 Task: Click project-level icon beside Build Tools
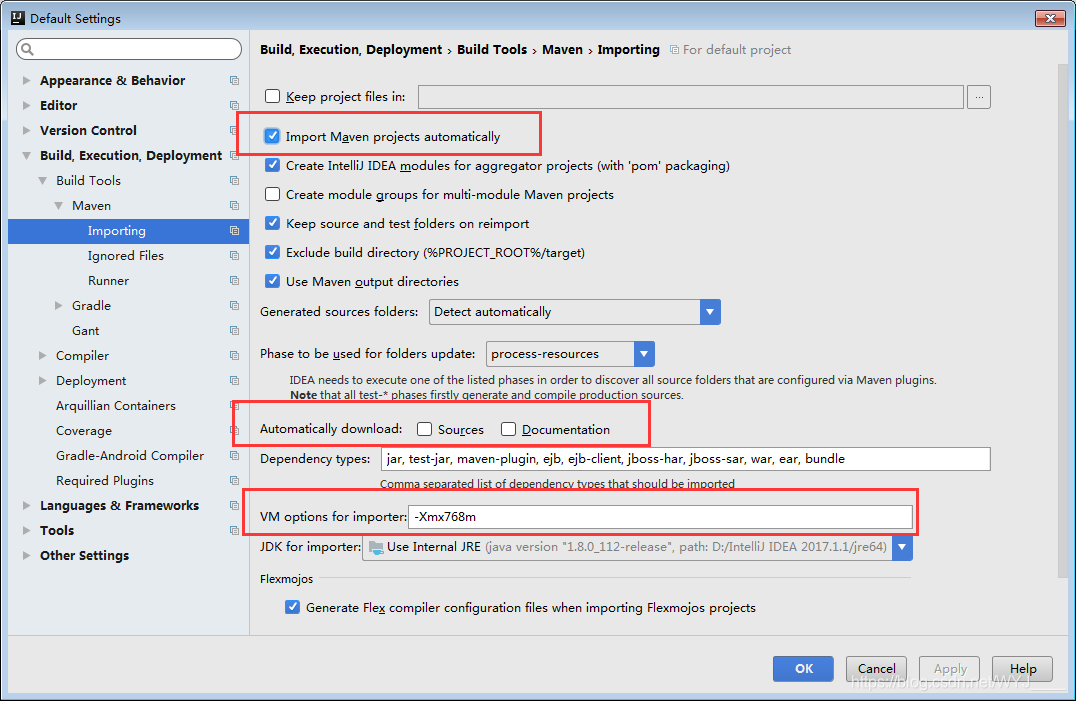coord(234,181)
